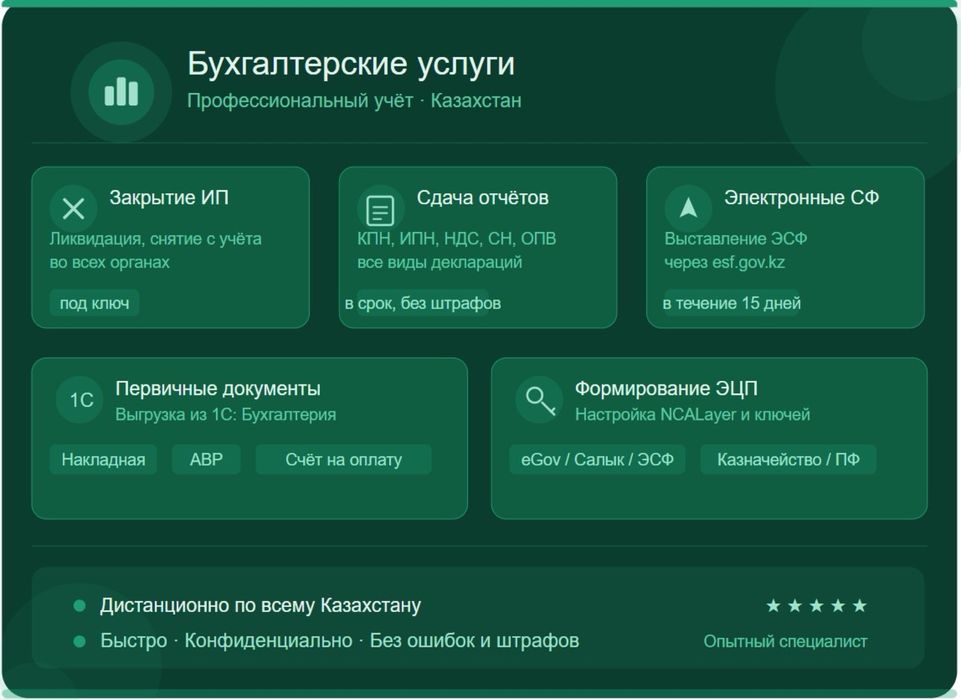Select the под ключ tag
This screenshot has height=700, width=961.
(x=94, y=303)
